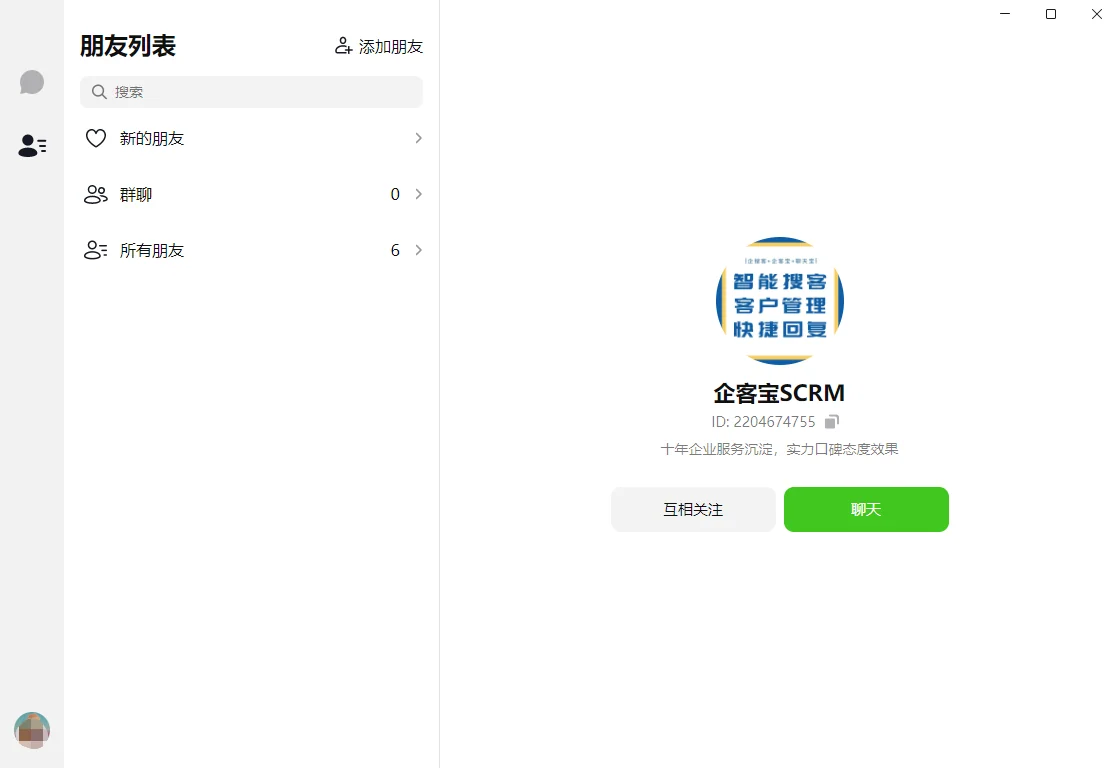The image size is (1120, 768).
Task: Click the 添加朋友 label
Action: [x=391, y=46]
